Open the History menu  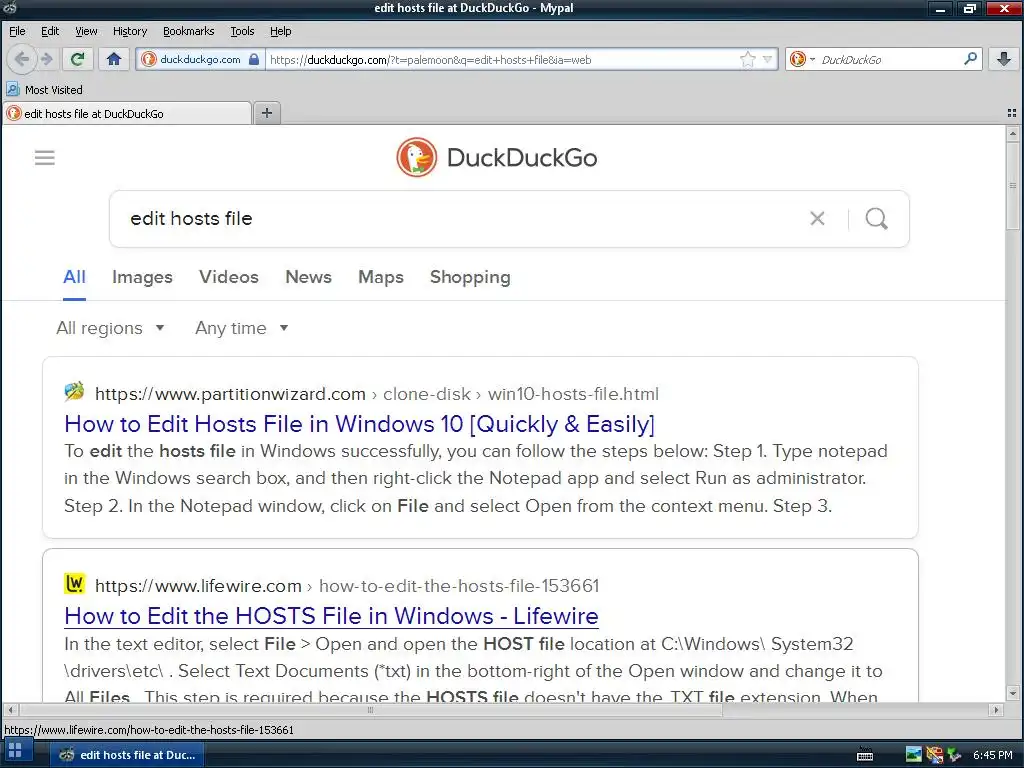click(130, 31)
